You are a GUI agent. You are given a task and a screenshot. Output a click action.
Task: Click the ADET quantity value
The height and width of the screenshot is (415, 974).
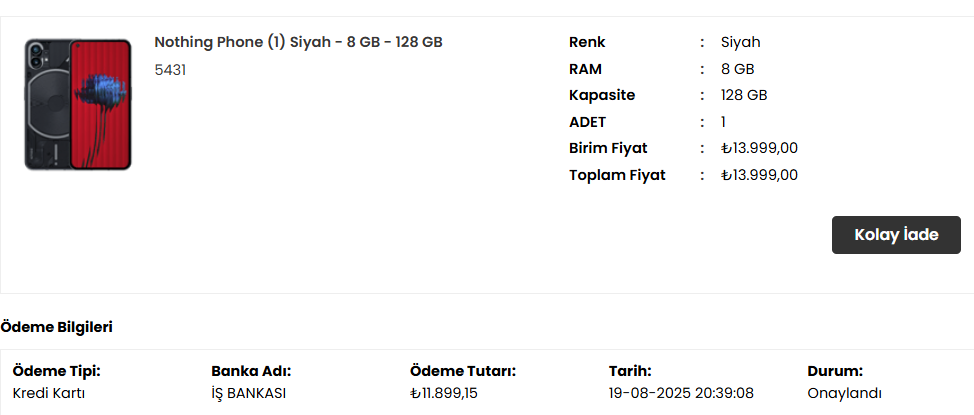(x=724, y=122)
